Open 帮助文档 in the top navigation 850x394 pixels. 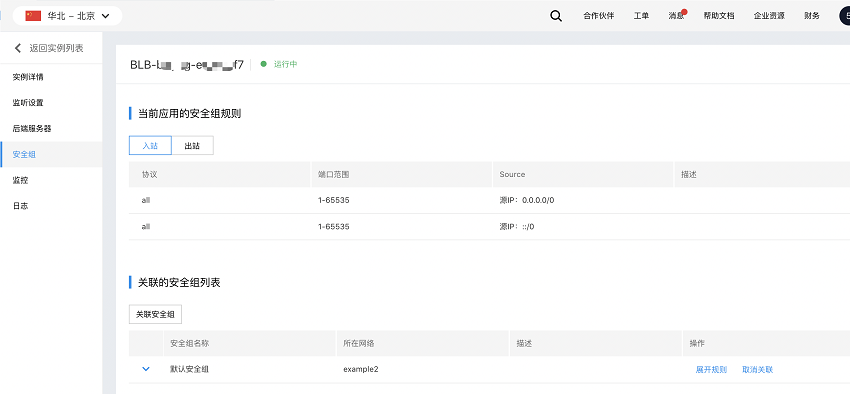tap(719, 16)
